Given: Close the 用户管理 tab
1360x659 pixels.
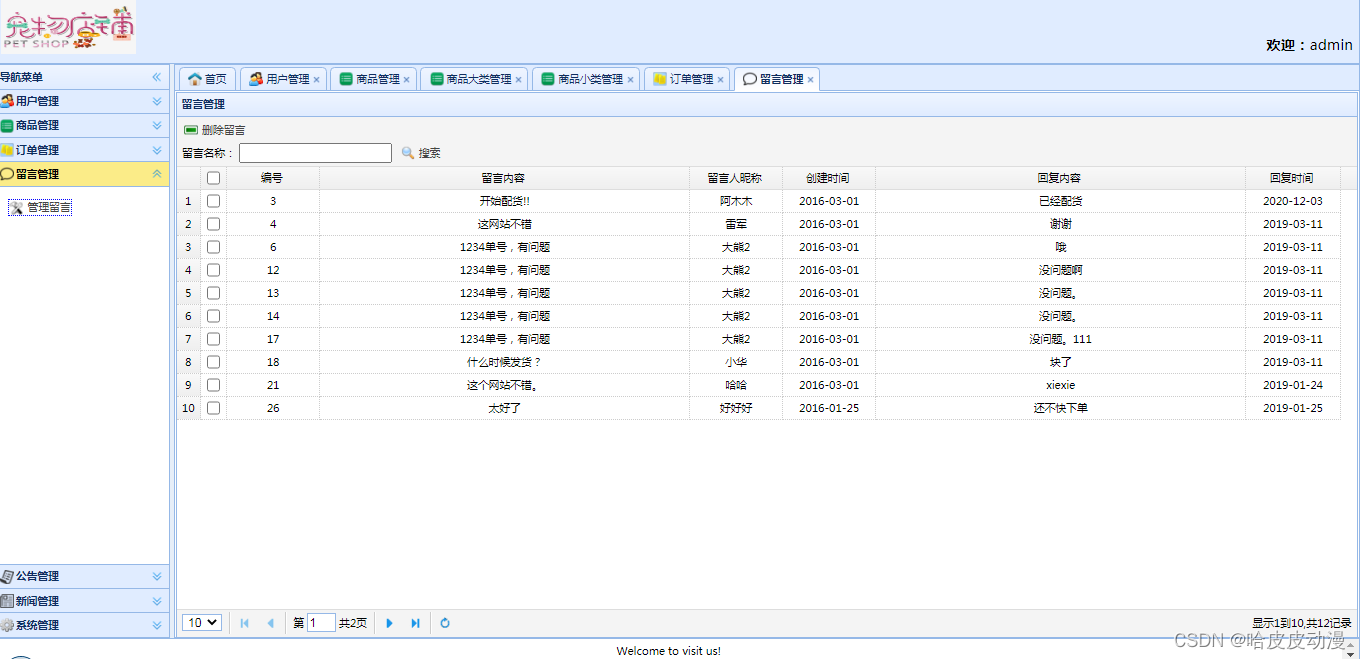Looking at the screenshot, I should [317, 80].
